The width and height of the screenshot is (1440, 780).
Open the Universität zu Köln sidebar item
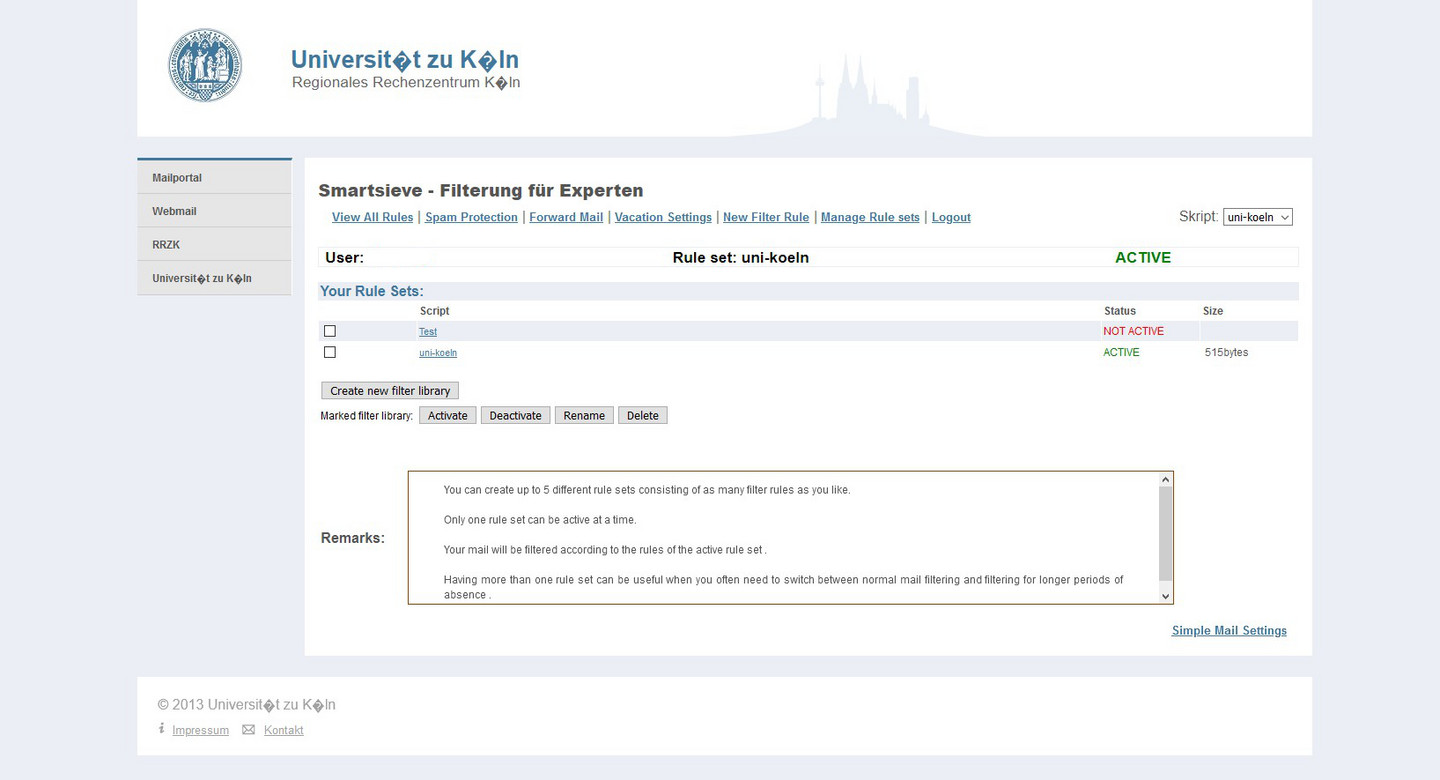pyautogui.click(x=214, y=278)
